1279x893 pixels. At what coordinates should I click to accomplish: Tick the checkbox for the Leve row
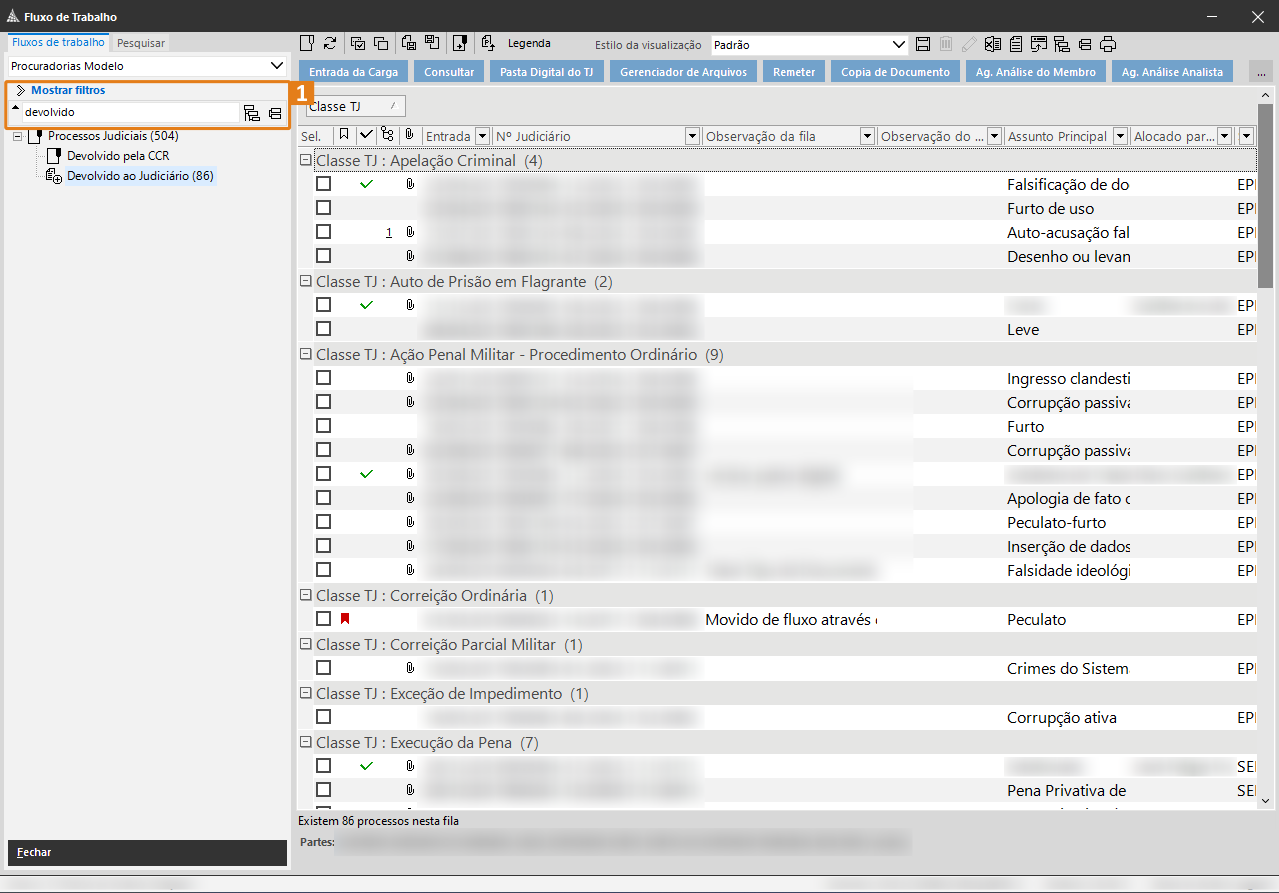point(323,329)
